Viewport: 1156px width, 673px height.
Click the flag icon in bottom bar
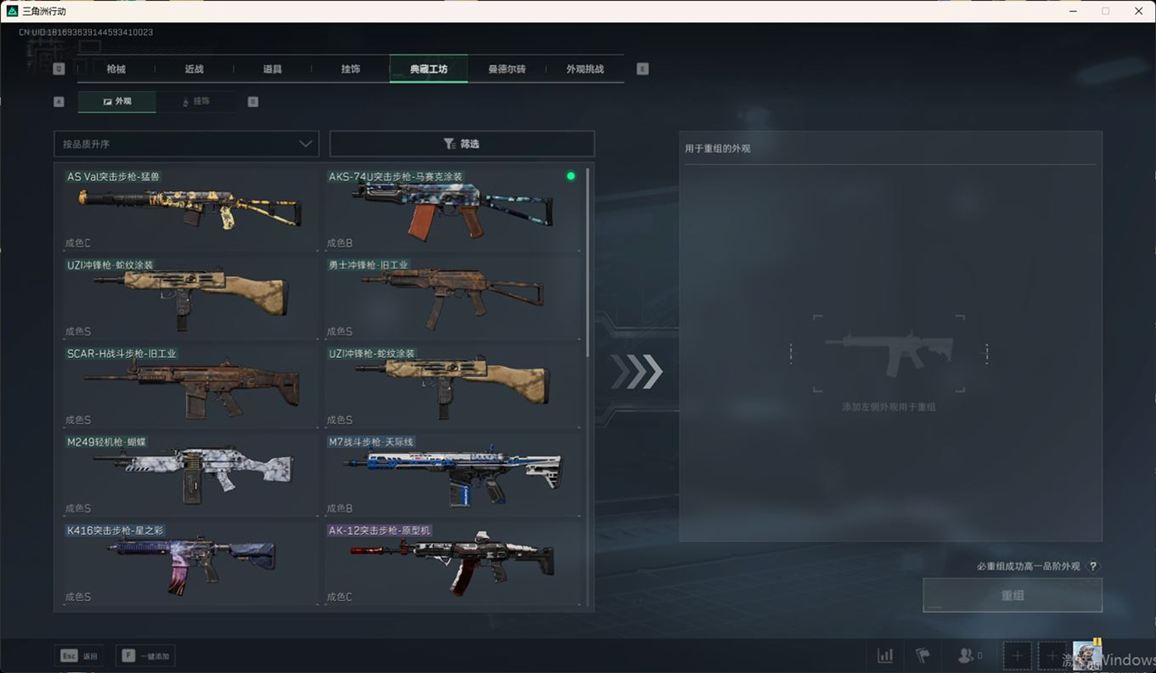pos(923,656)
